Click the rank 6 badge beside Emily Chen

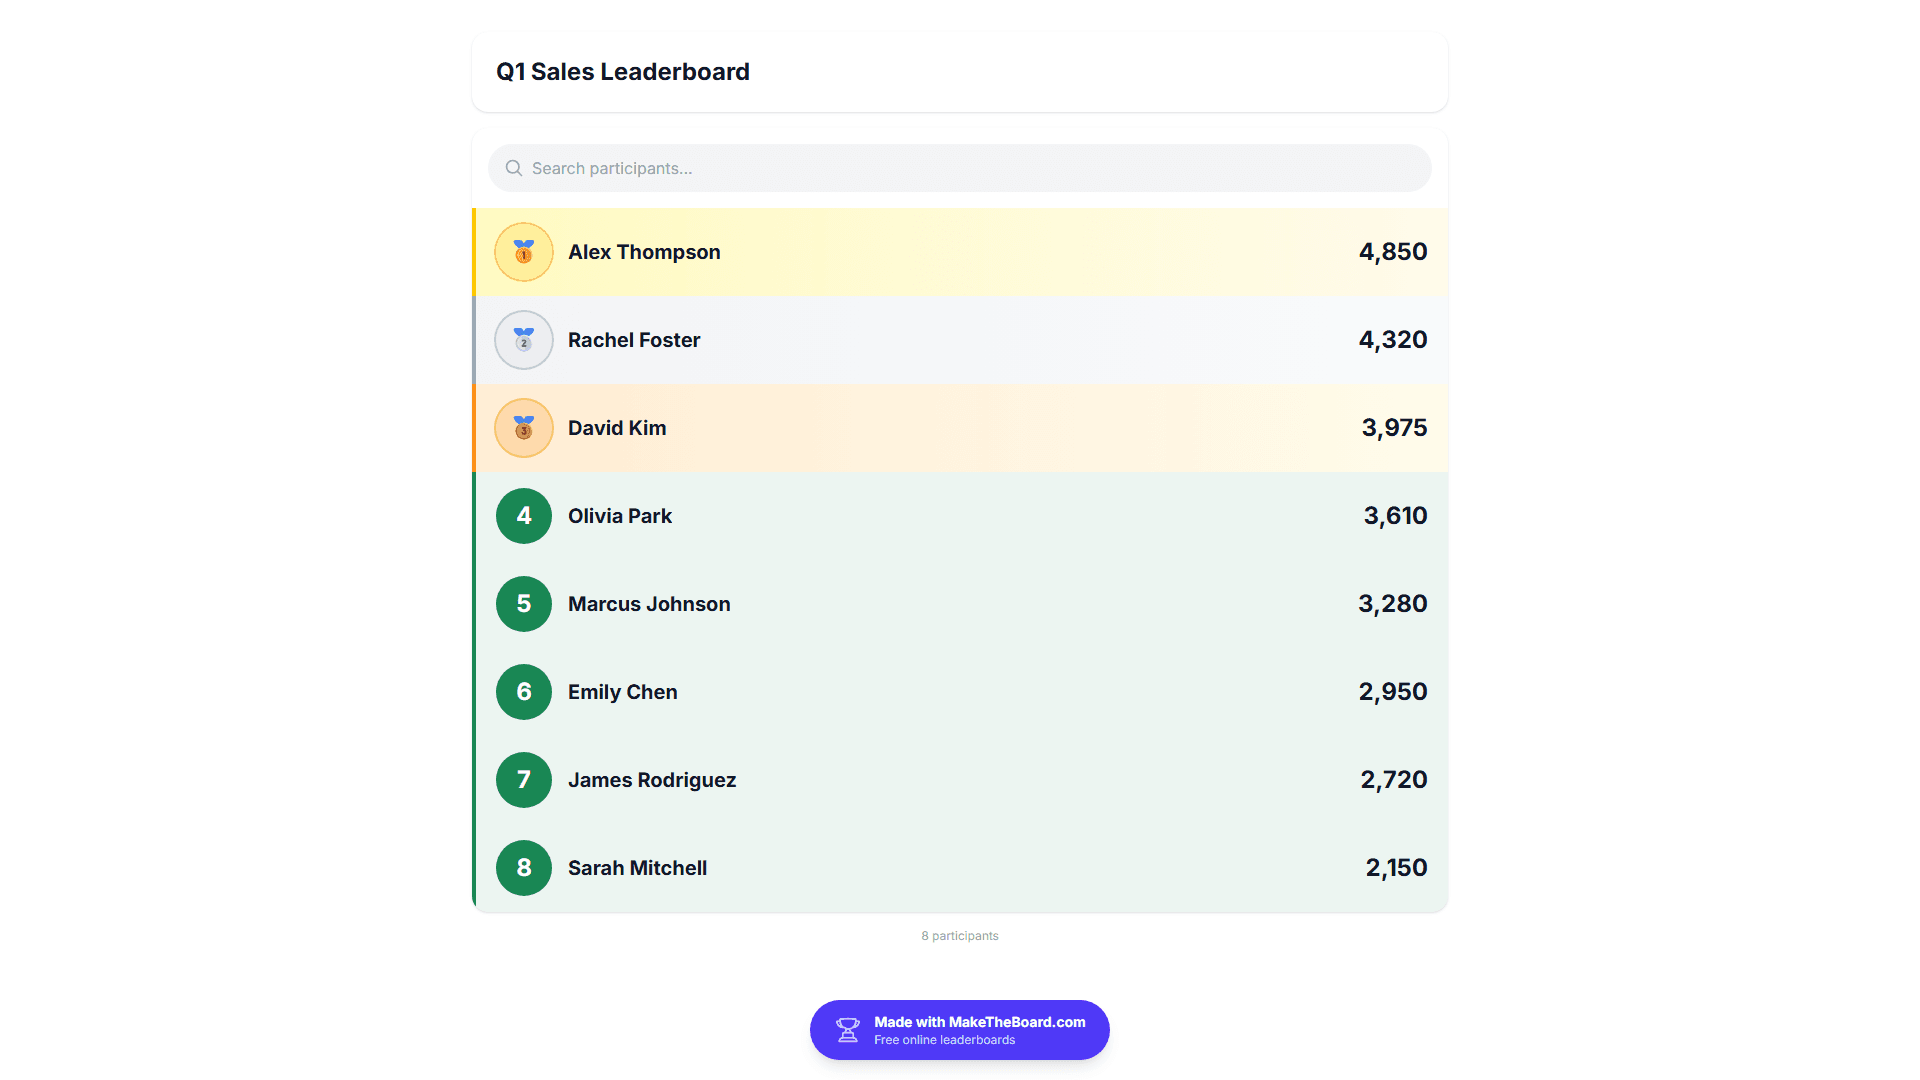pyautogui.click(x=524, y=692)
